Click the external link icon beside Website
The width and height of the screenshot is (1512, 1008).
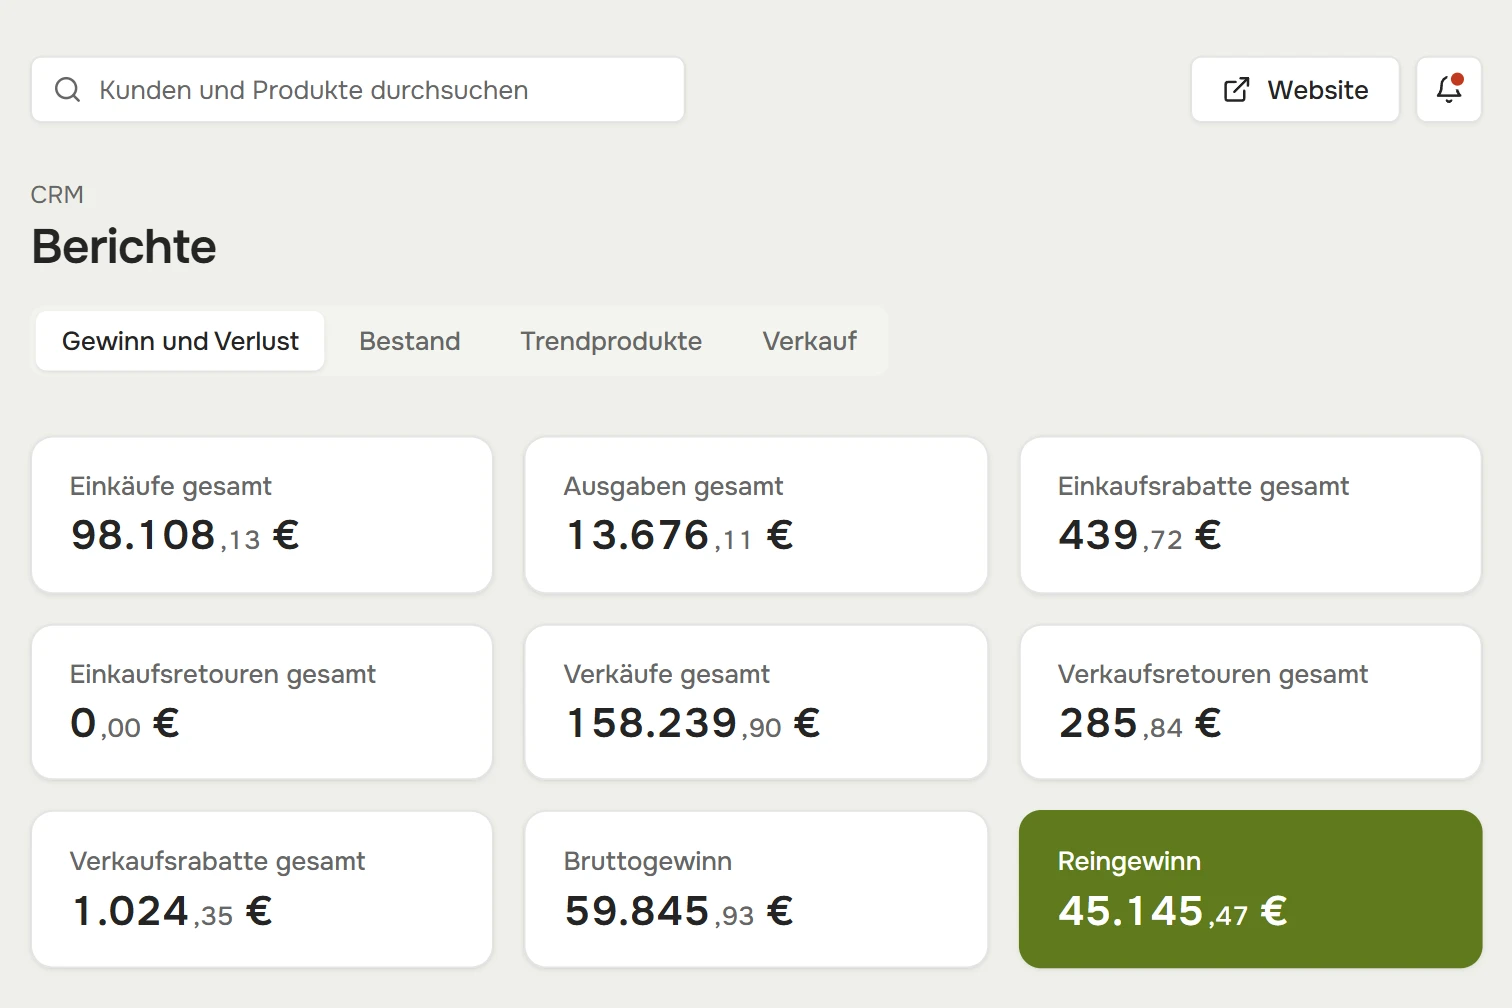pos(1237,90)
